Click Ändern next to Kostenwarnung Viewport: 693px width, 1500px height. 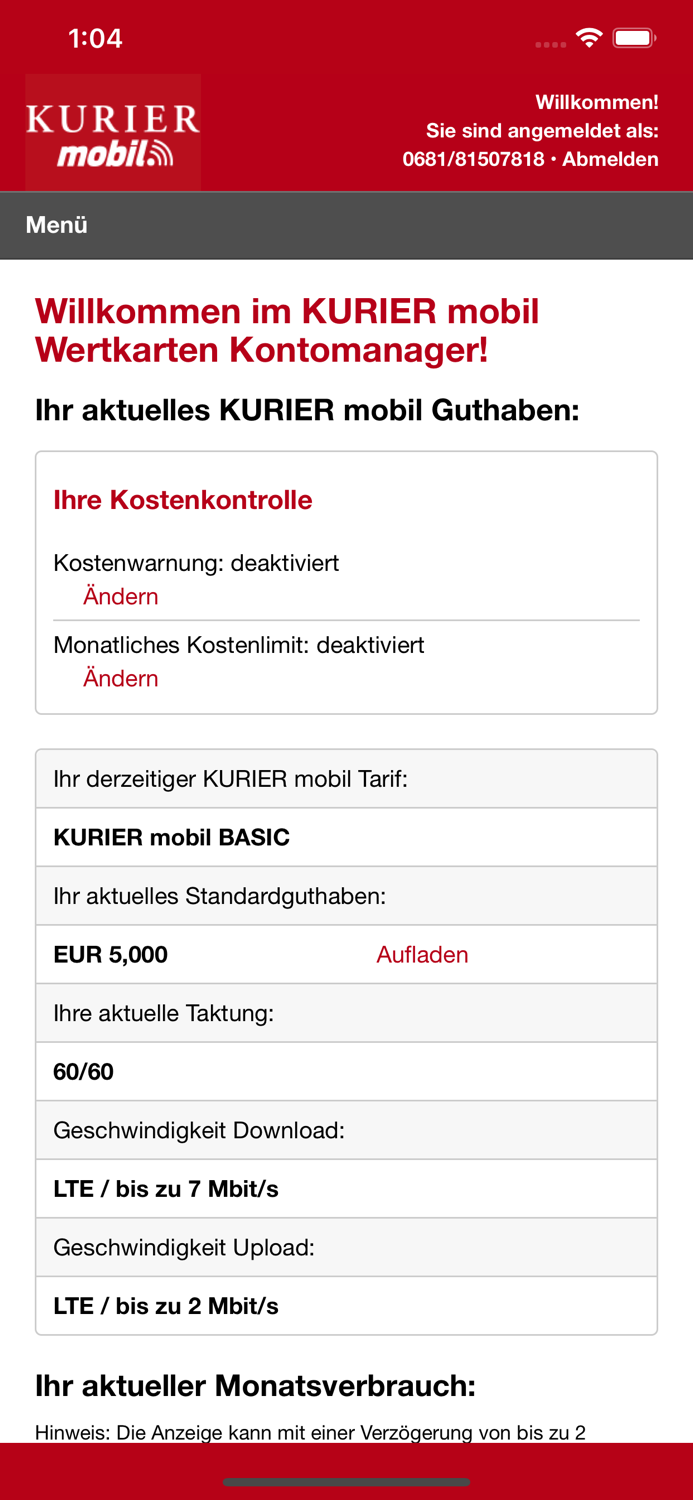pyautogui.click(x=120, y=595)
